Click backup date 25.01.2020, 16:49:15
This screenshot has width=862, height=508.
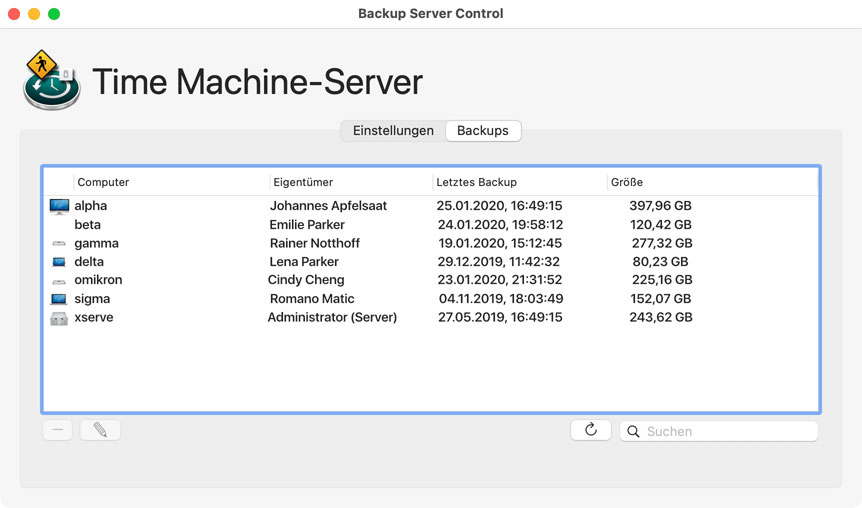click(x=499, y=206)
